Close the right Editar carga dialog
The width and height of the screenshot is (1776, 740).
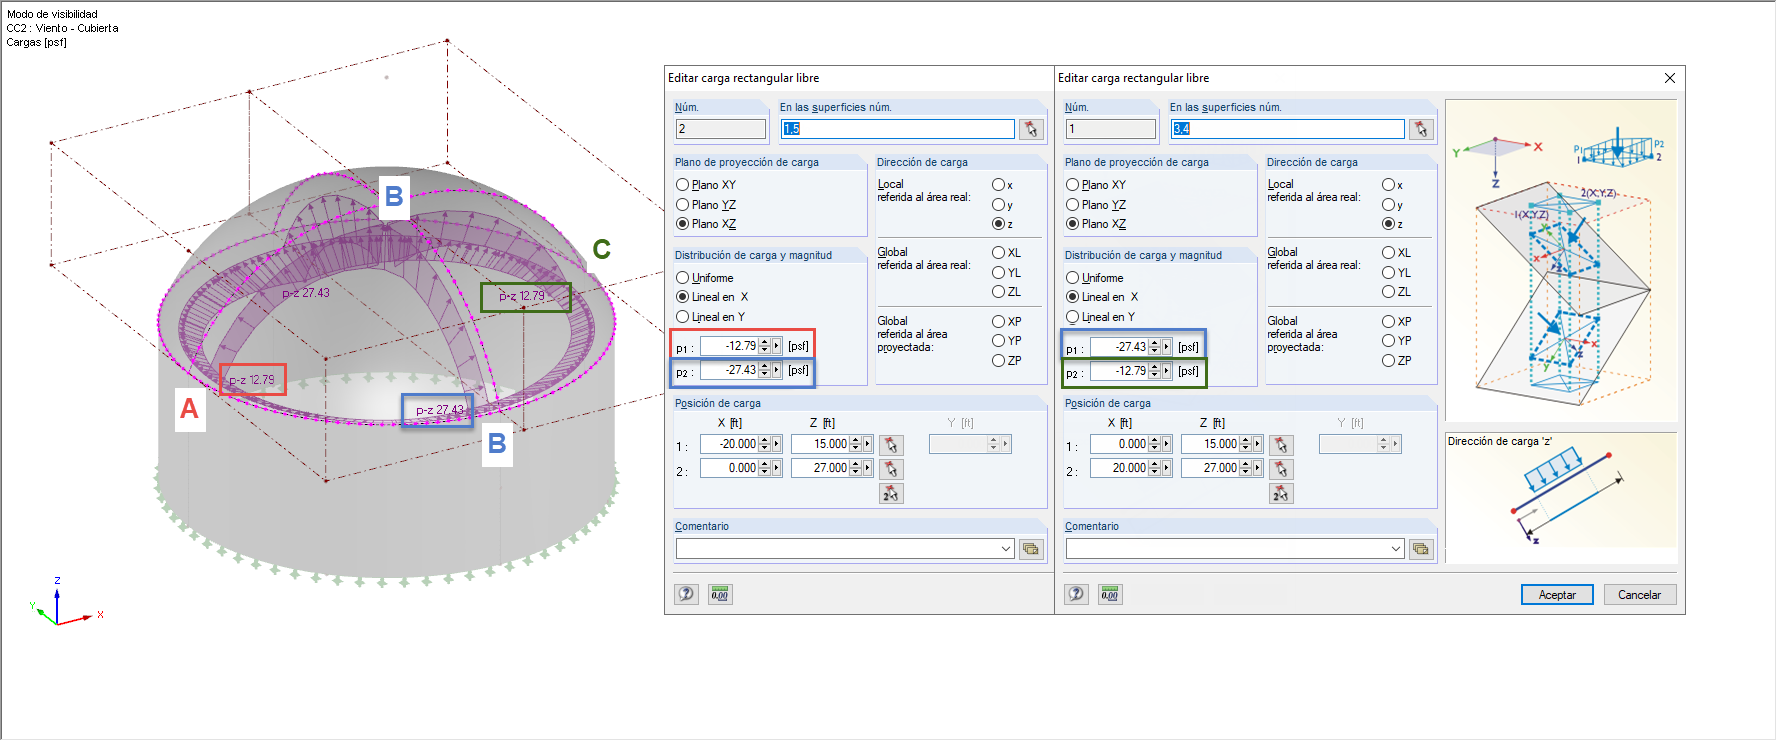point(1669,78)
